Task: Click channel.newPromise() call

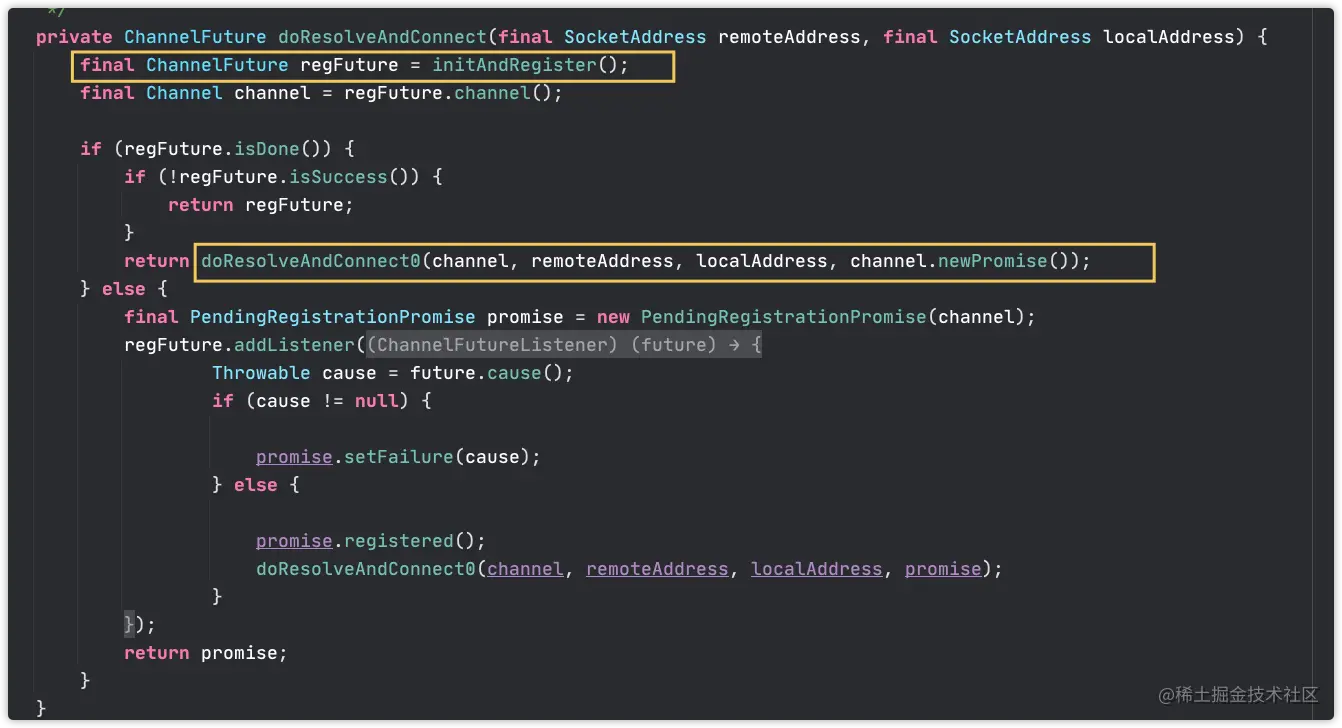Action: coord(963,261)
